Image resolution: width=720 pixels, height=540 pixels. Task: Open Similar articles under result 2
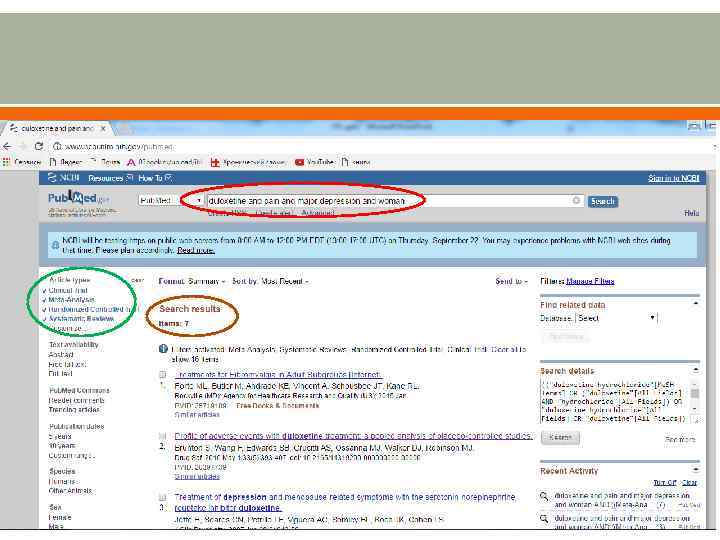pos(197,476)
